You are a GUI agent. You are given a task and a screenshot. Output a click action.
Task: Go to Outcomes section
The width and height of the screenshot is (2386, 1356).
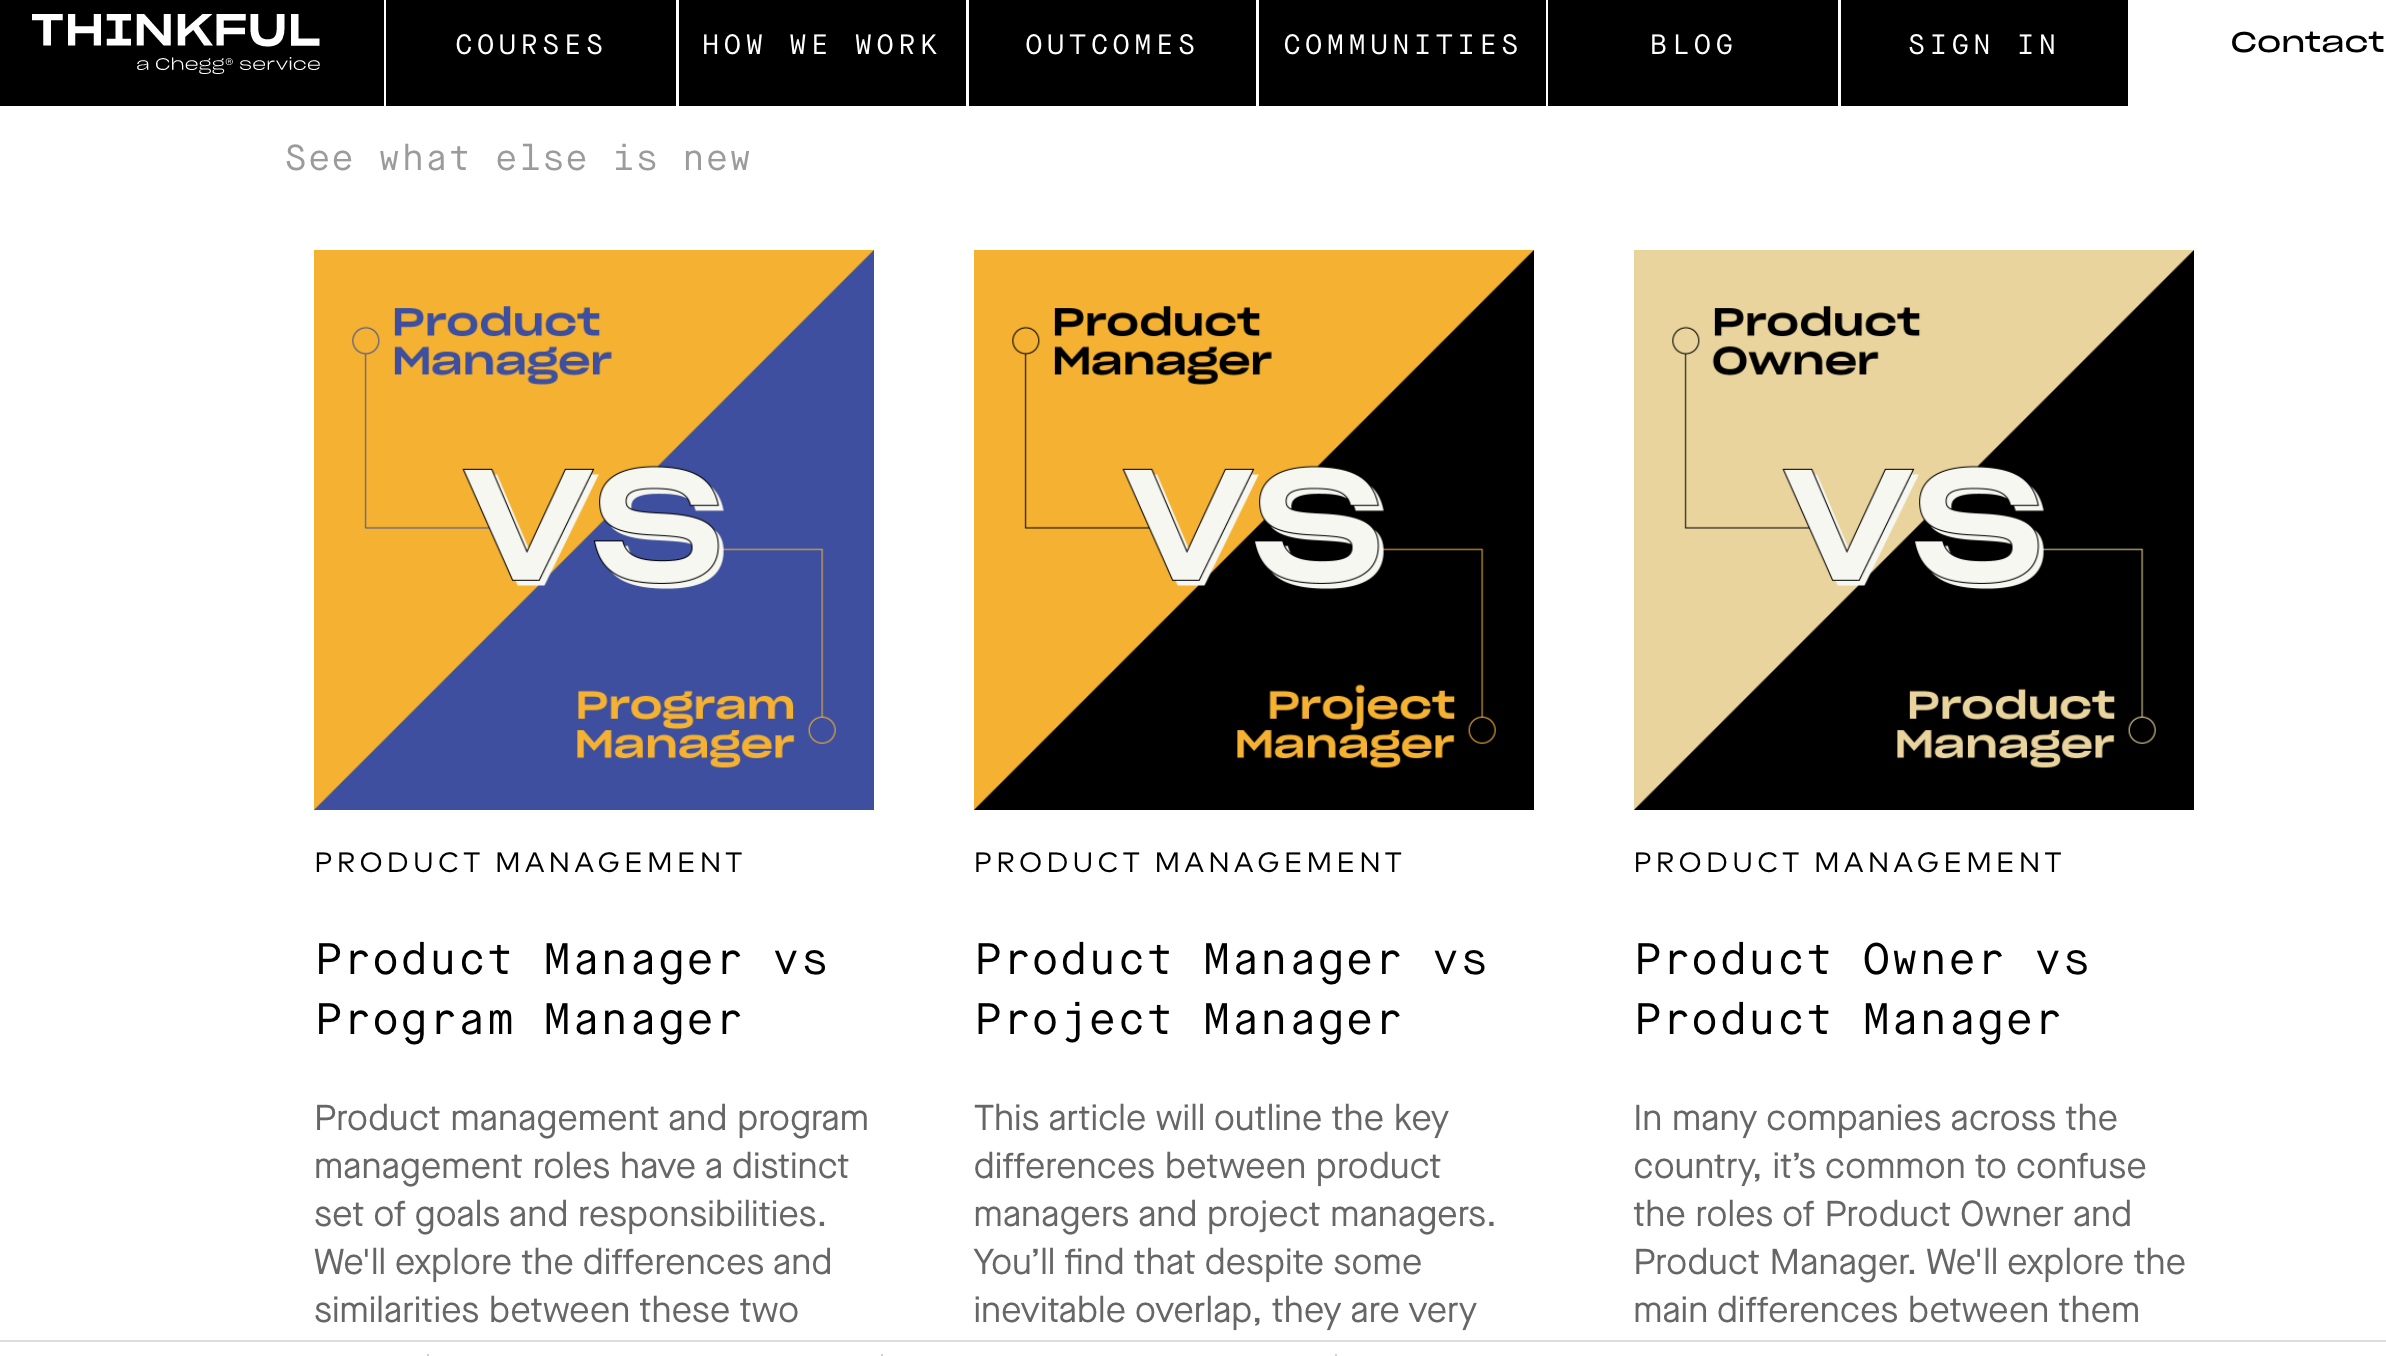(1112, 45)
